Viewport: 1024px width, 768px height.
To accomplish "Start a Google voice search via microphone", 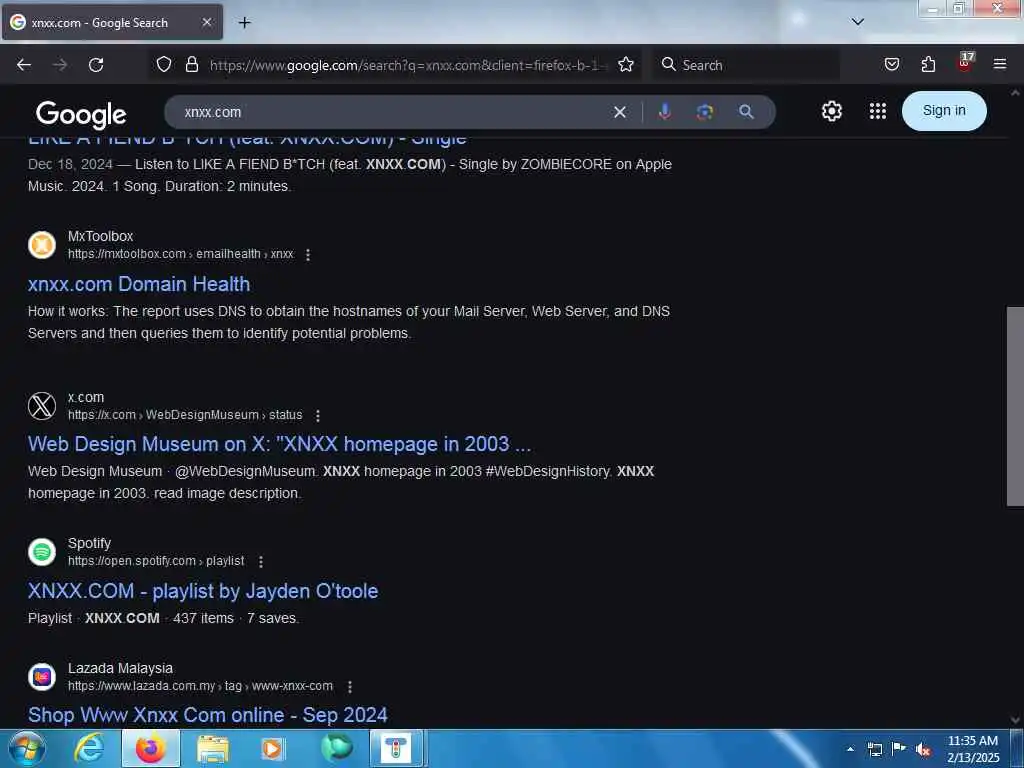I will pos(664,112).
